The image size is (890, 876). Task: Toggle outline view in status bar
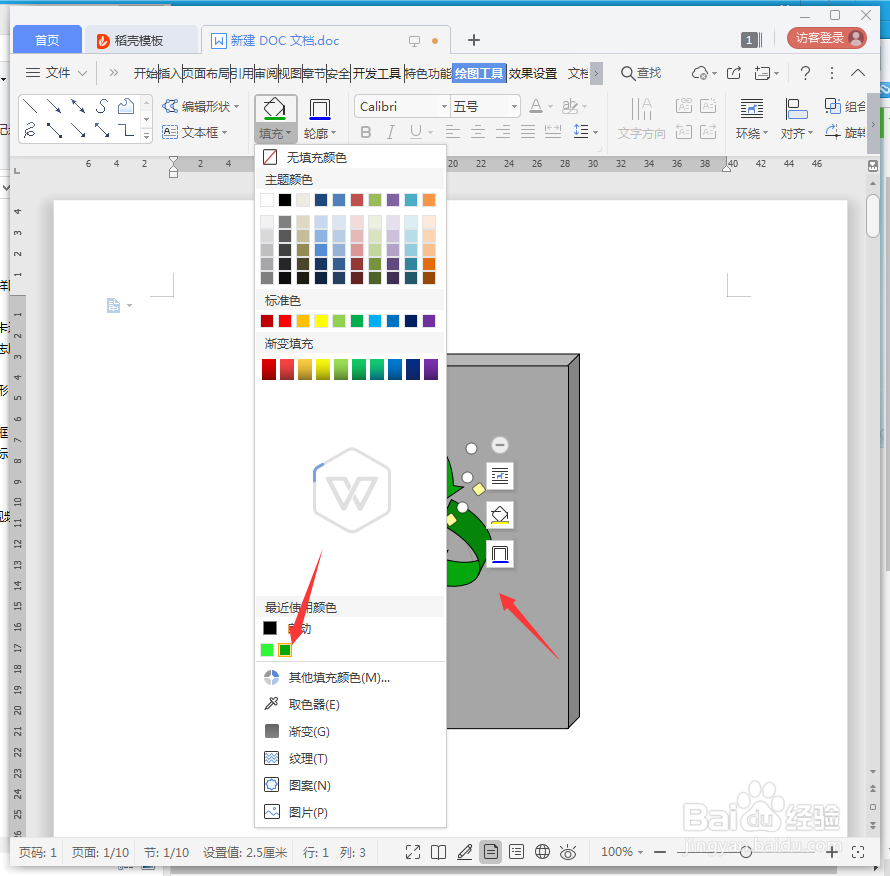pyautogui.click(x=517, y=852)
